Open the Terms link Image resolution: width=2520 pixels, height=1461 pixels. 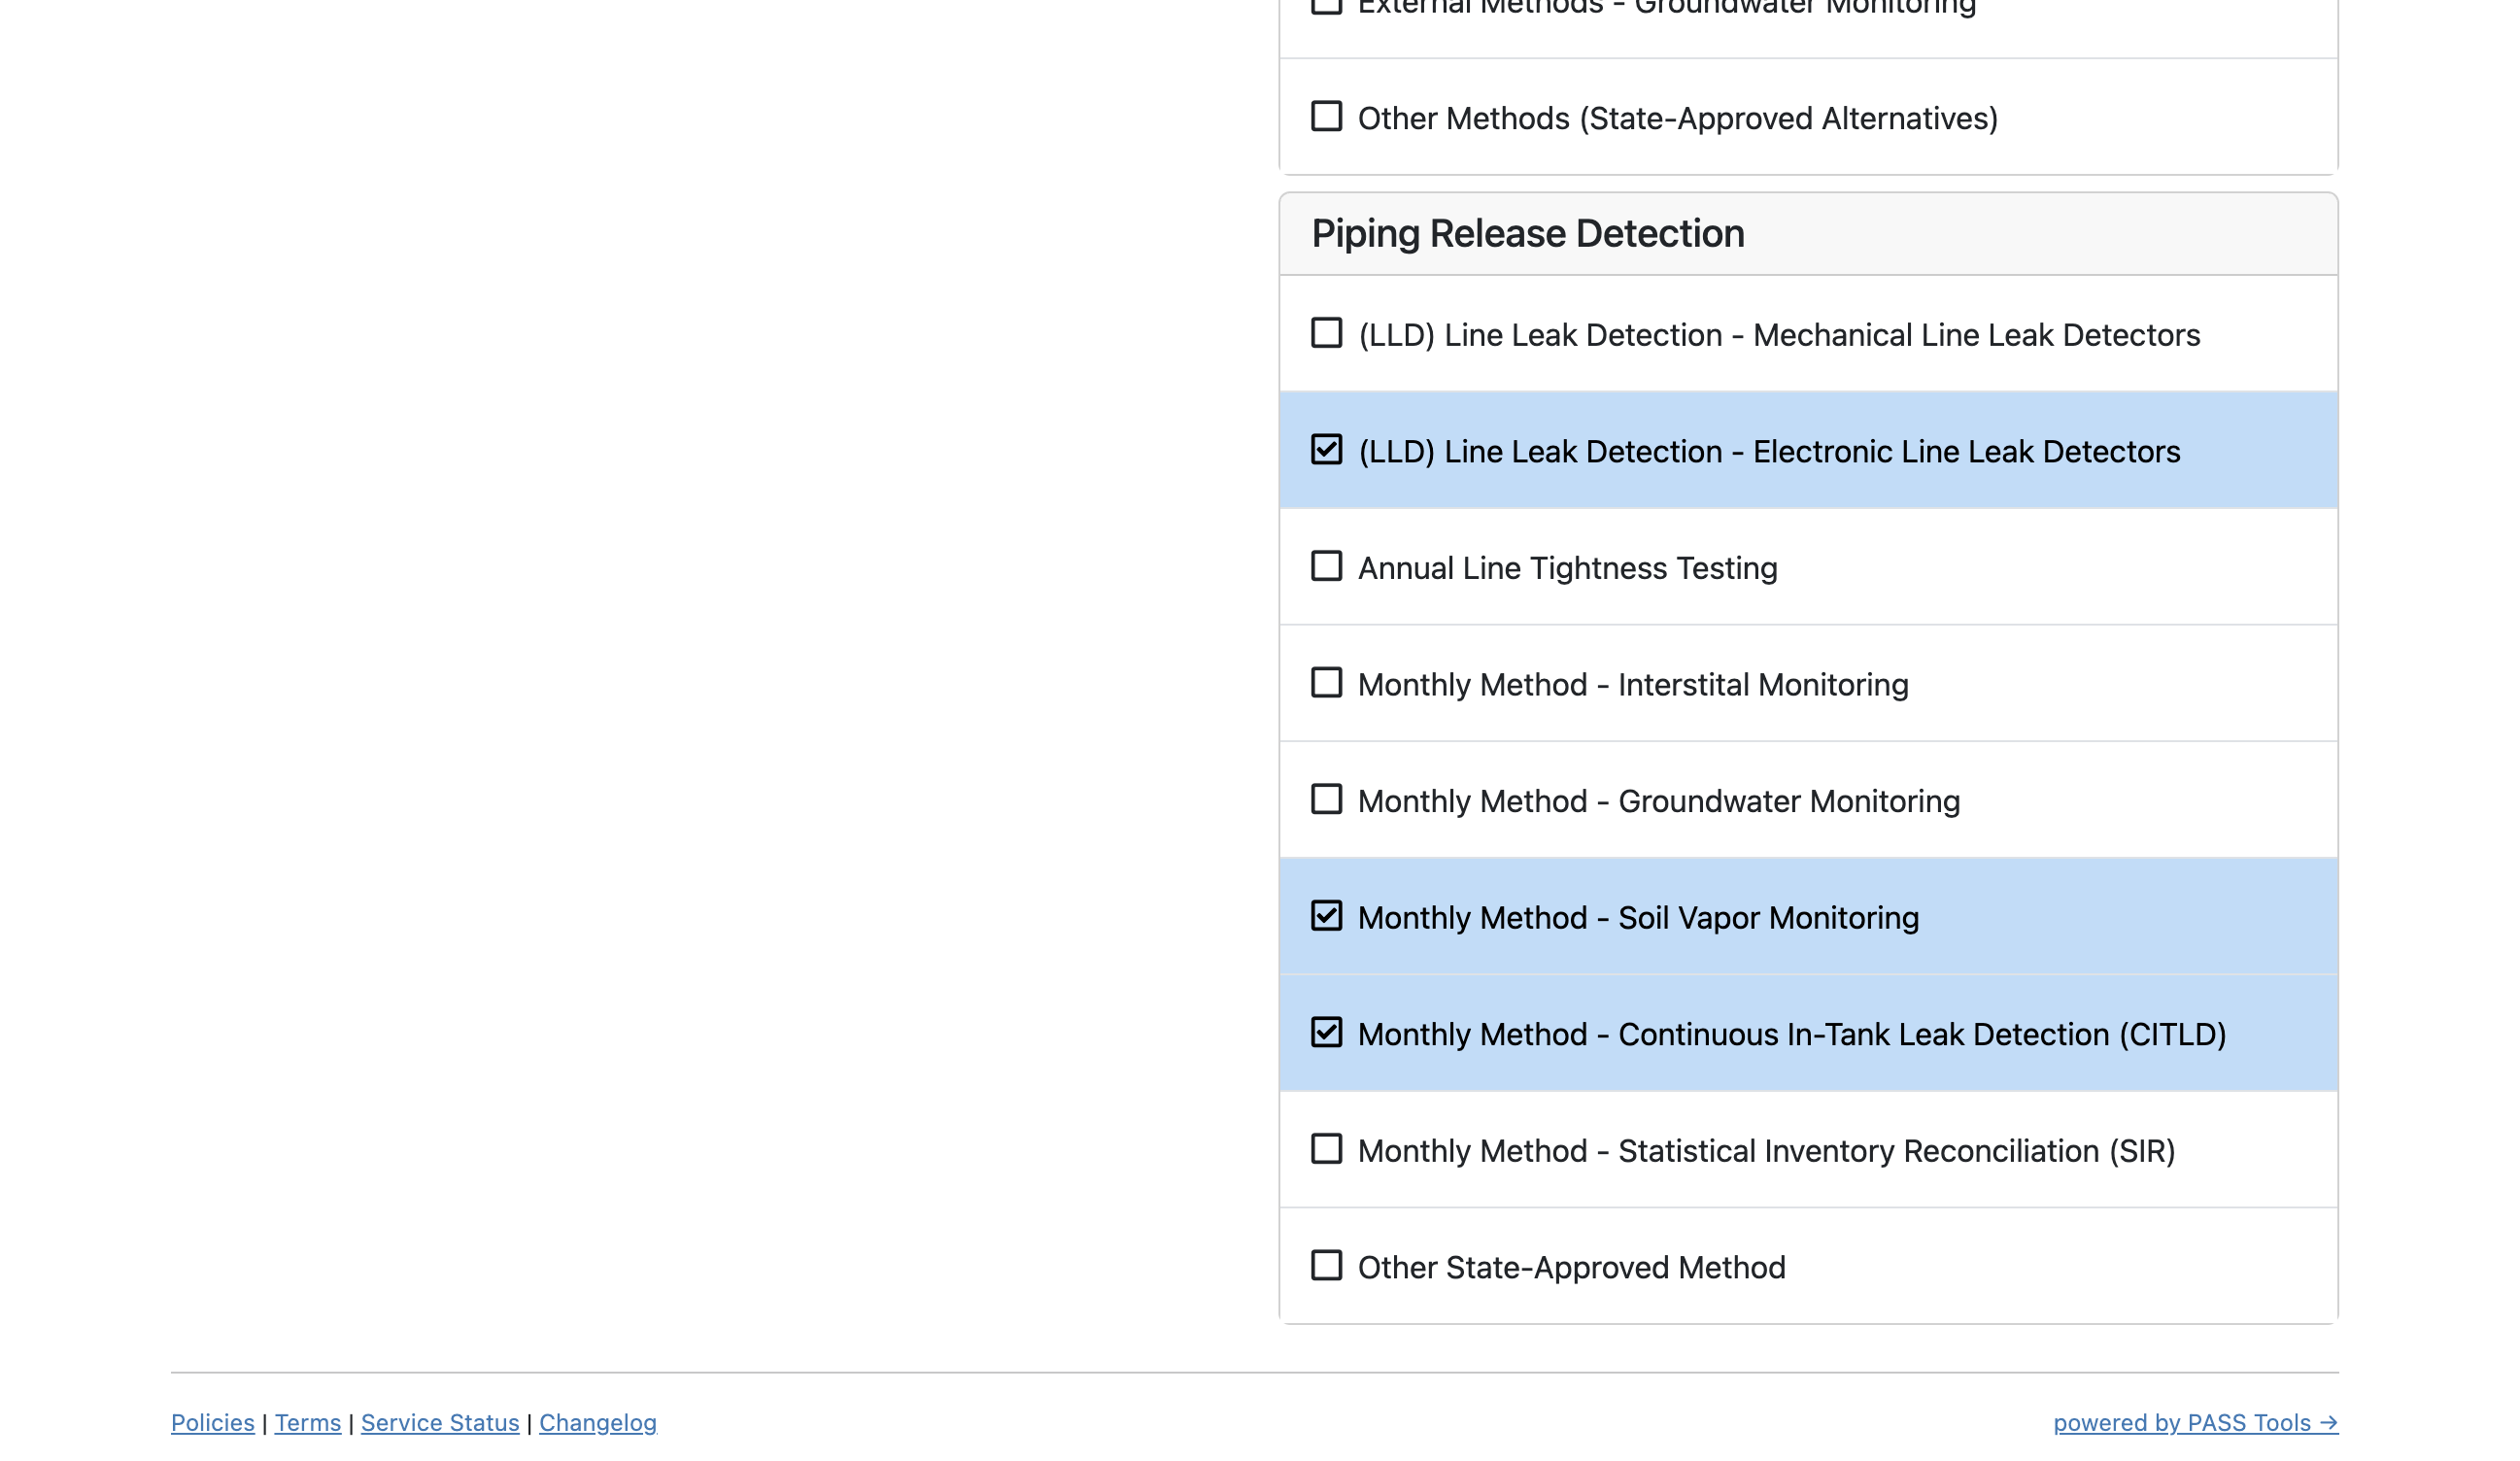coord(308,1423)
